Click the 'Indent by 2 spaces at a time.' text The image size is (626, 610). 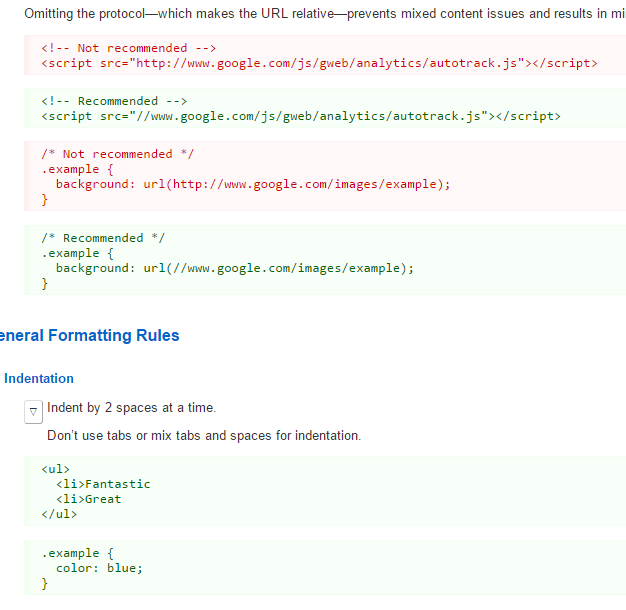click(x=131, y=408)
